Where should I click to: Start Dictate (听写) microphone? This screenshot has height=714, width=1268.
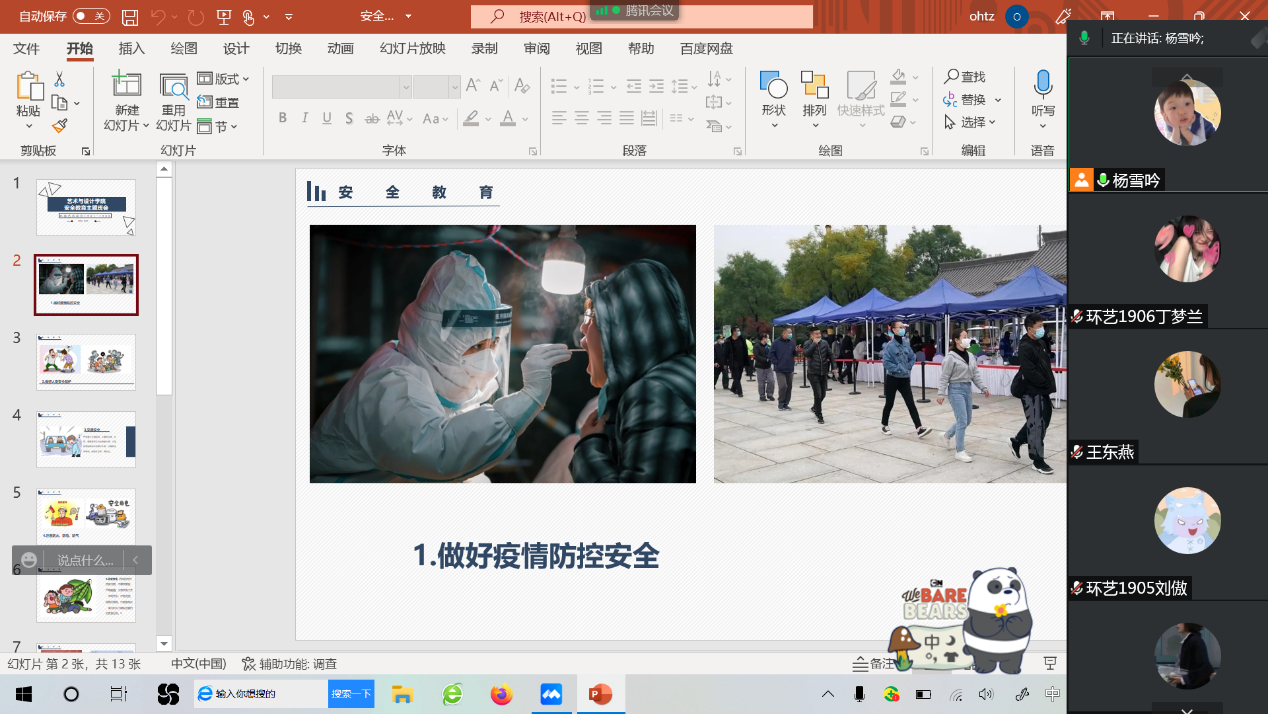[1043, 86]
